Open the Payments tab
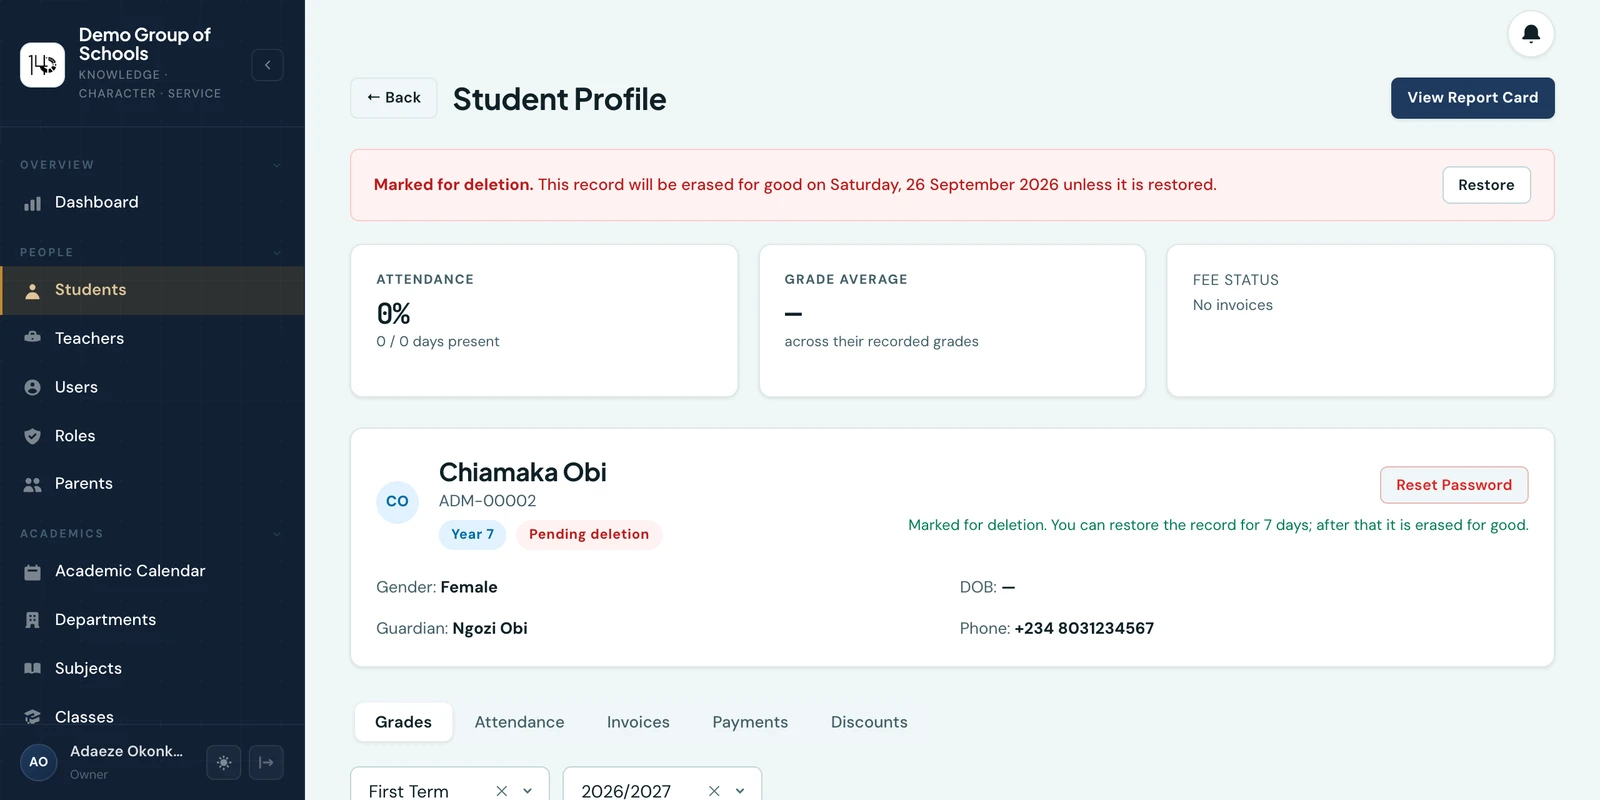Viewport: 1600px width, 800px height. (750, 722)
